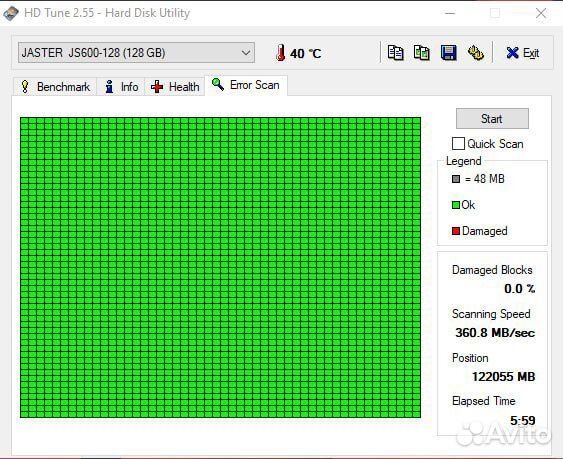Screen dimensions: 563x459
Task: Open the Info tab
Action: pyautogui.click(x=121, y=87)
